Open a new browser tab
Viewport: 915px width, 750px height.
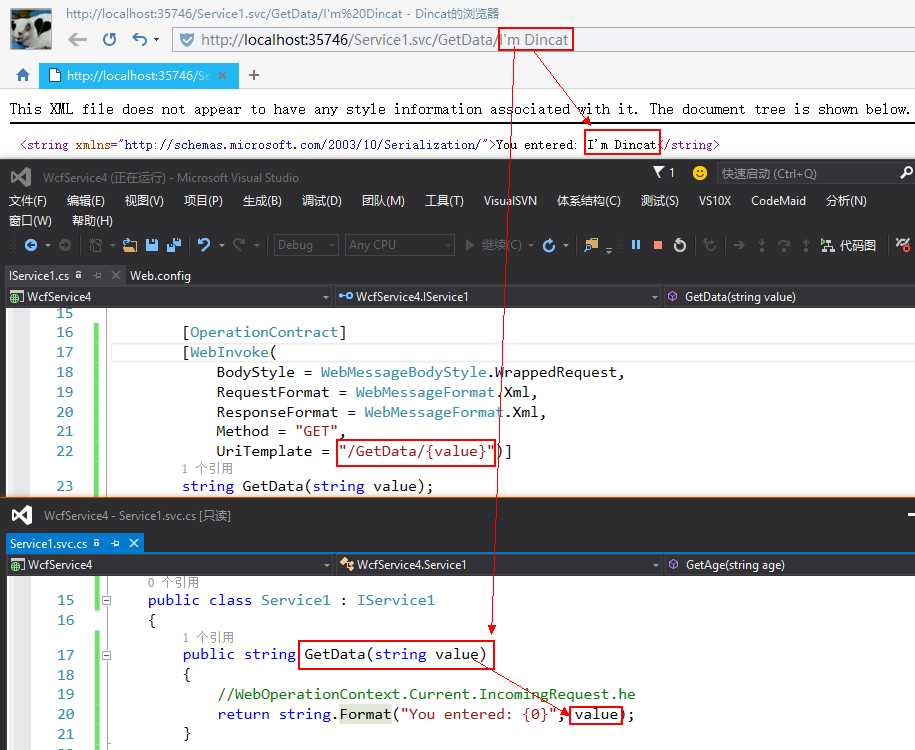(x=254, y=75)
